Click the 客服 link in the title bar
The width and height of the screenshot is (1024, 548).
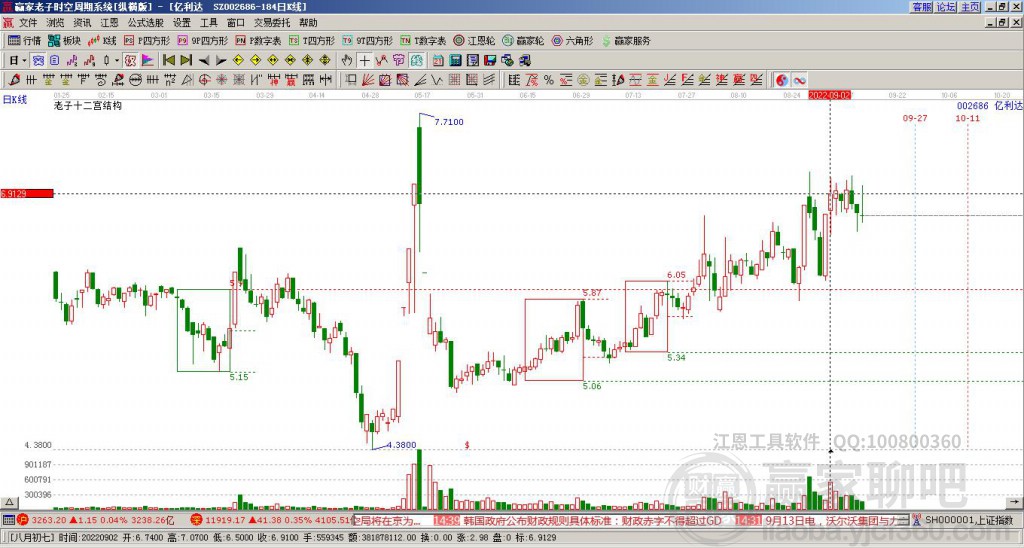click(x=922, y=7)
